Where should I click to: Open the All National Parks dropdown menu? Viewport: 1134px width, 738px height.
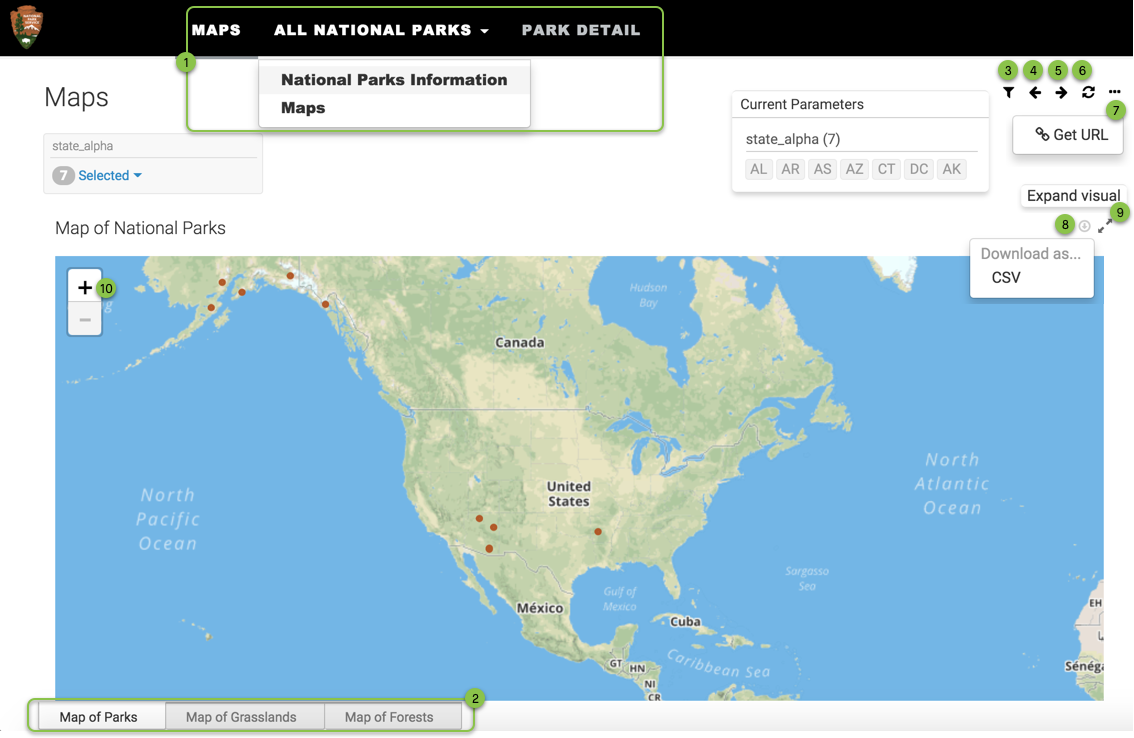point(381,30)
